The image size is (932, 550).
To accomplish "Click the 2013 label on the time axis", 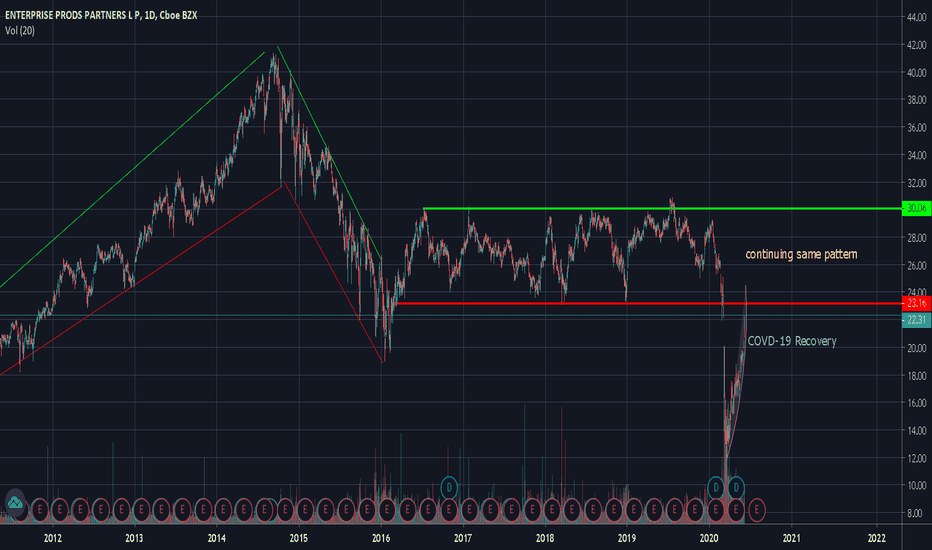I will coord(134,538).
